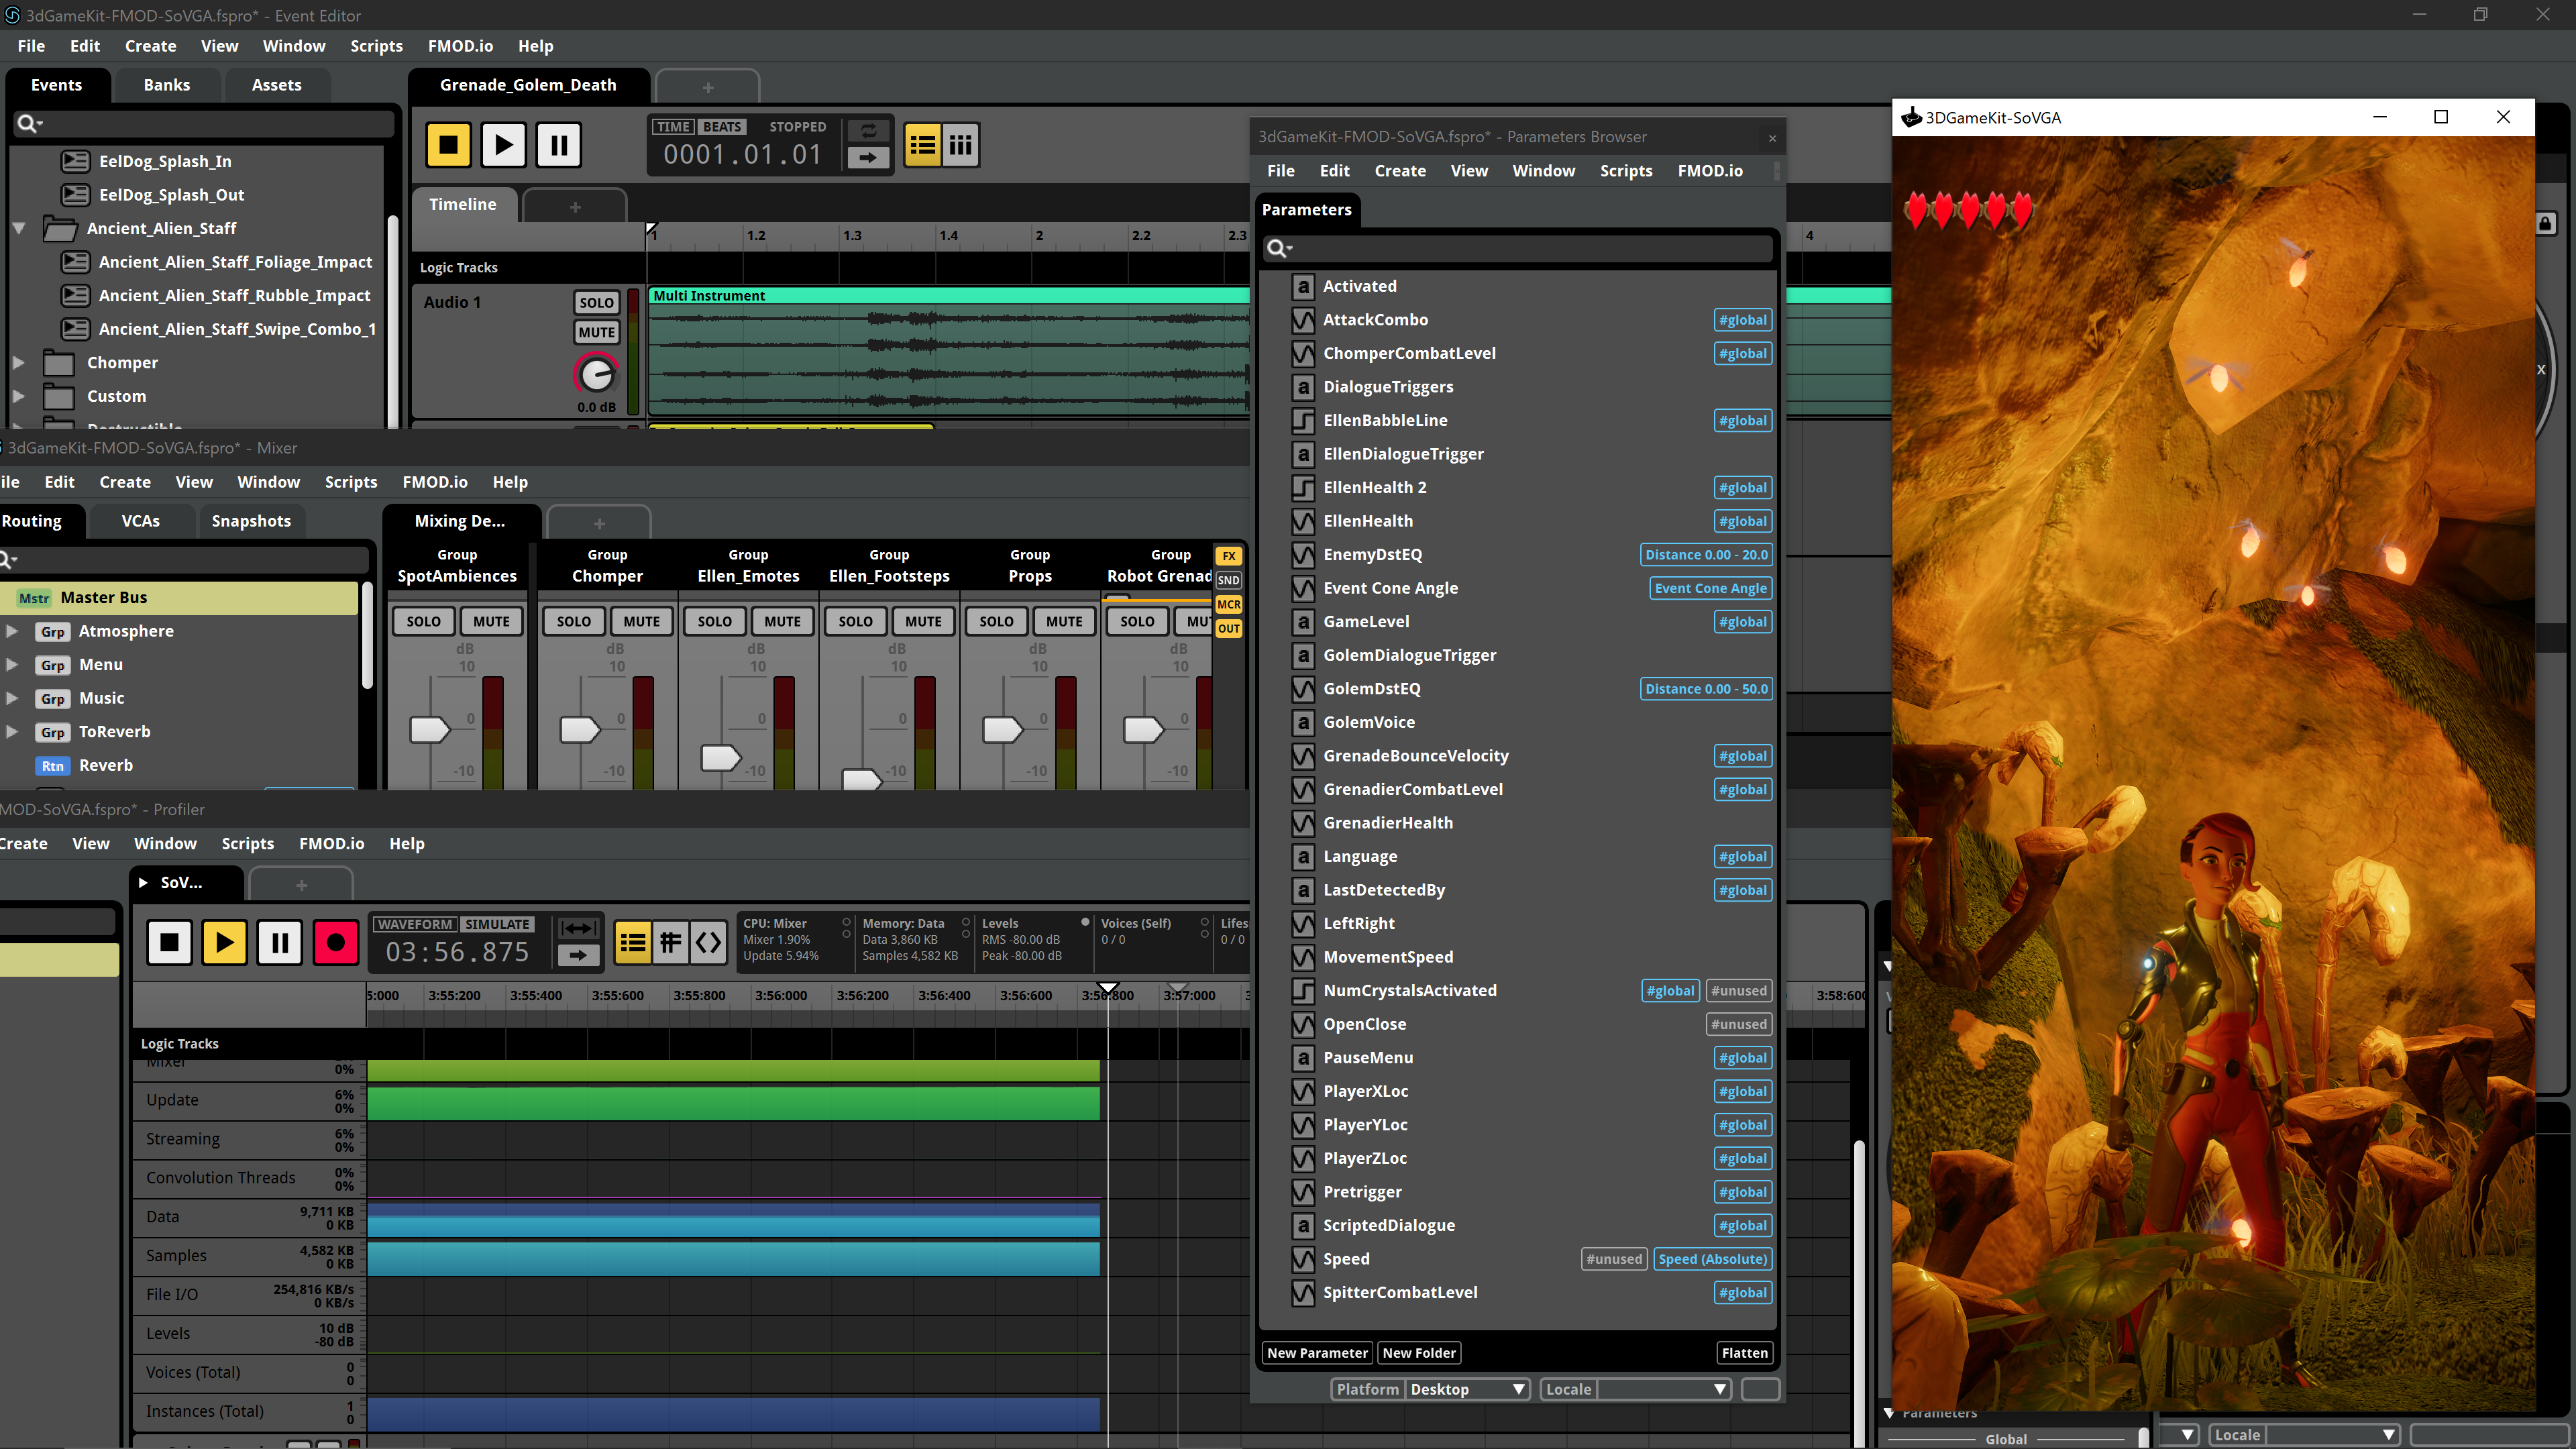The height and width of the screenshot is (1449, 2576).
Task: Stop playback in the Event Editor transport
Action: (448, 145)
